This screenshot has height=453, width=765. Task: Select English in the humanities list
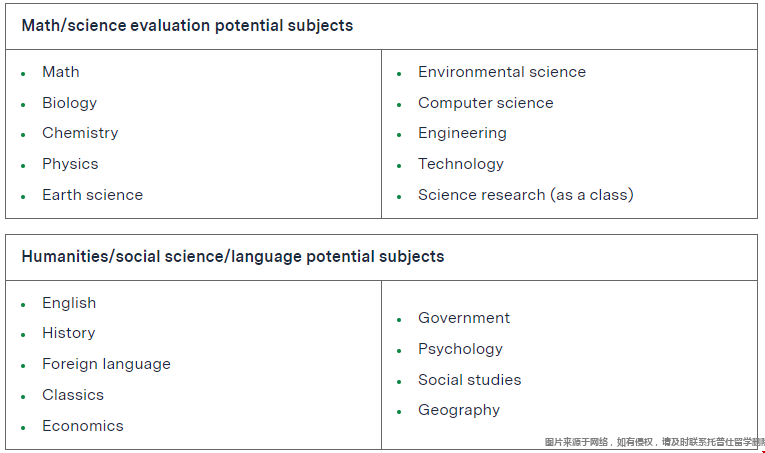click(69, 303)
